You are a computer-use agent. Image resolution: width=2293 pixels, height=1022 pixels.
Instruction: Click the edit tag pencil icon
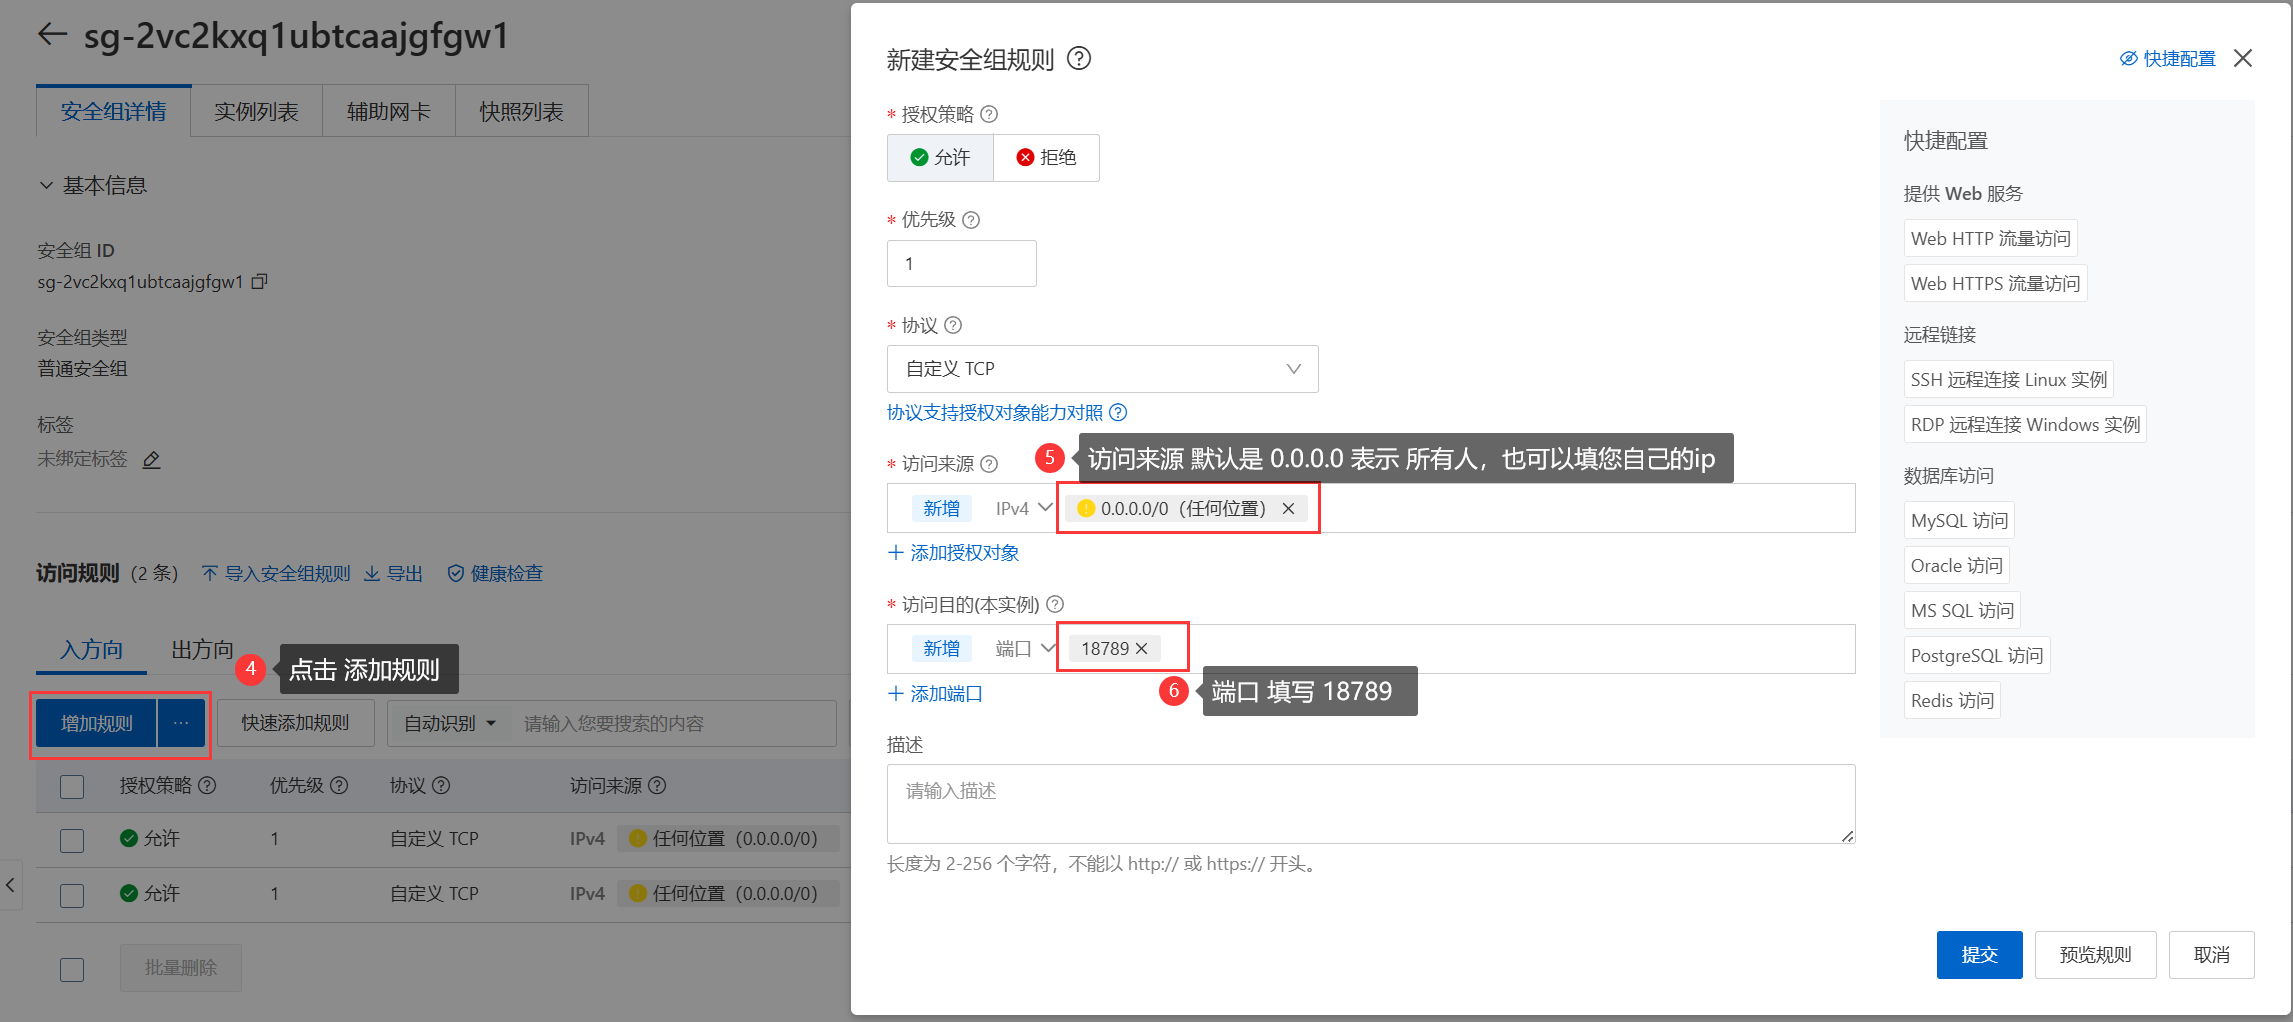click(152, 460)
